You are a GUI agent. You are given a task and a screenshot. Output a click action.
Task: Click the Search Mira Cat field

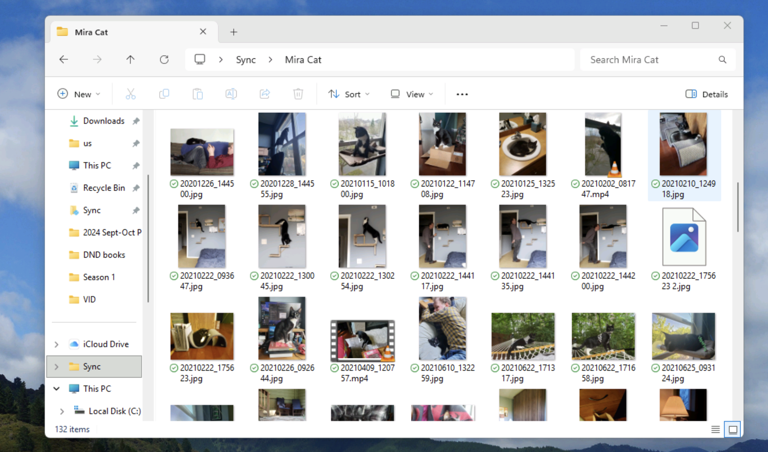click(657, 60)
